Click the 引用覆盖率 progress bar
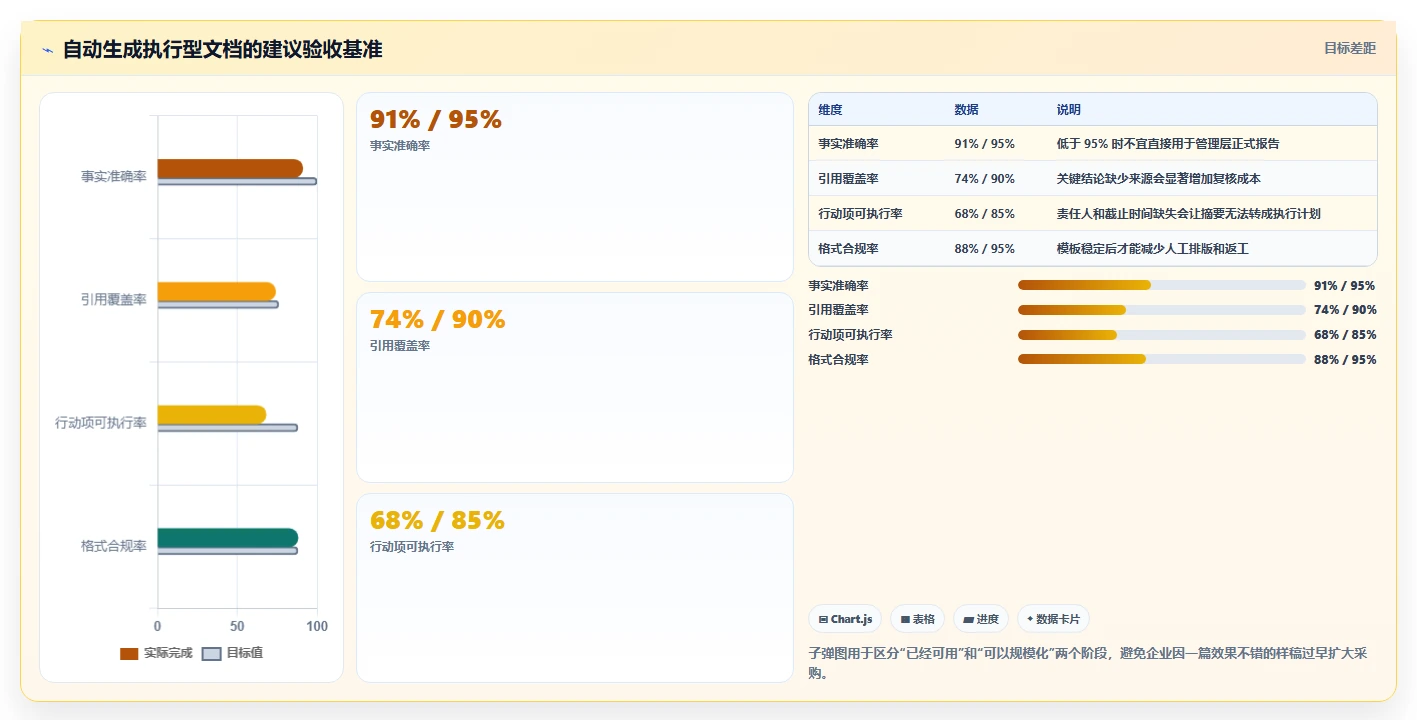Image resolution: width=1417 pixels, height=720 pixels. pos(1162,310)
